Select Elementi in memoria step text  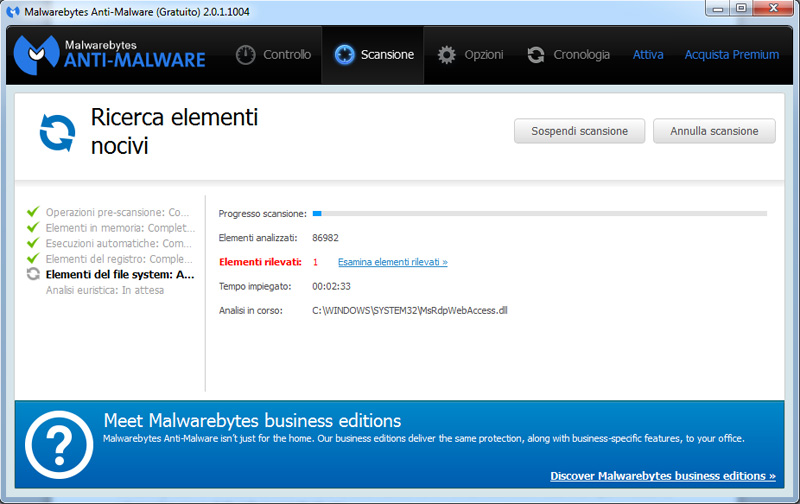[120, 228]
